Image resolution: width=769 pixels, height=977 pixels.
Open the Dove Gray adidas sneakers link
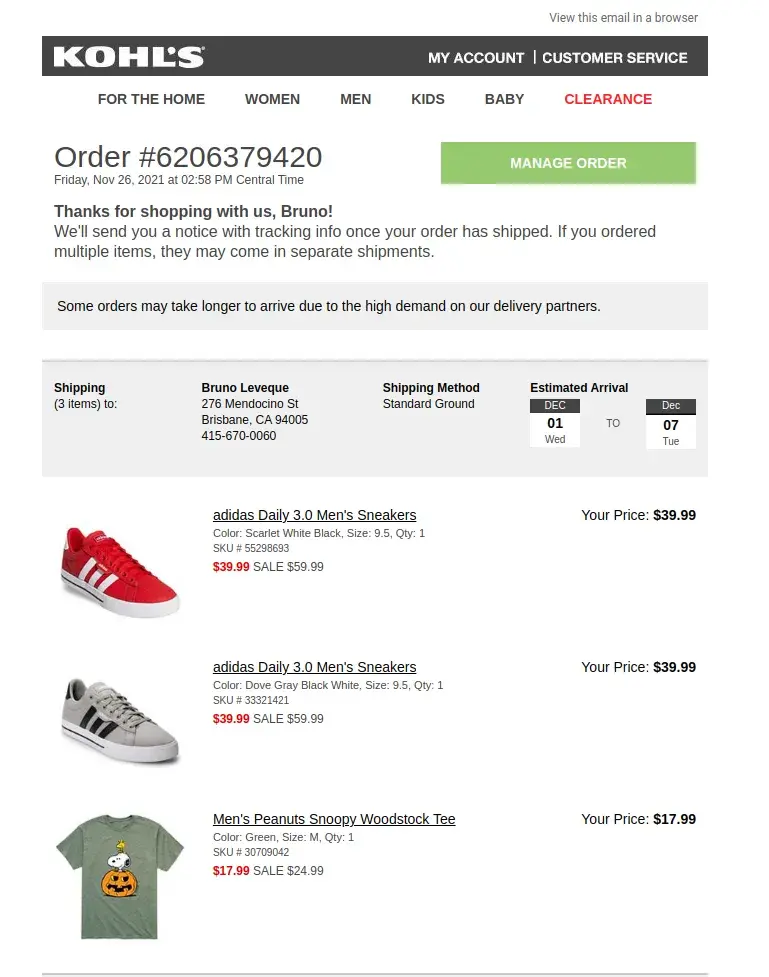point(314,667)
